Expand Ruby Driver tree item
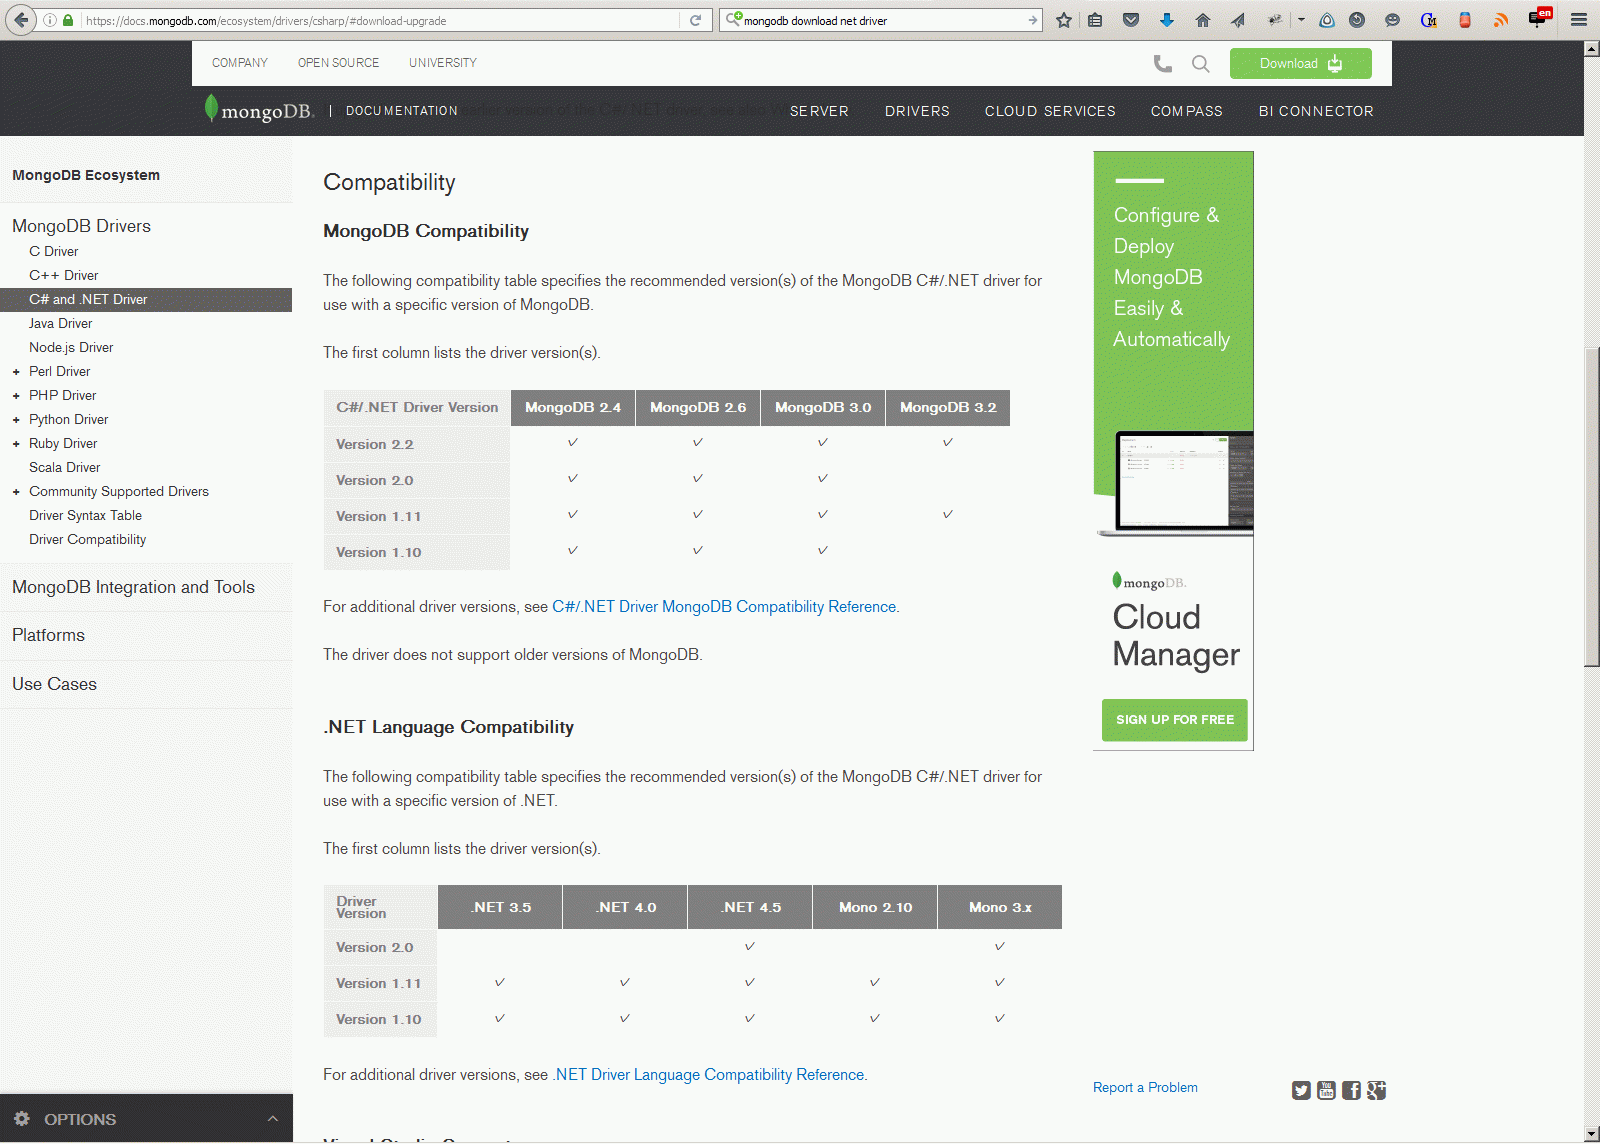This screenshot has height=1144, width=1600. (16, 444)
